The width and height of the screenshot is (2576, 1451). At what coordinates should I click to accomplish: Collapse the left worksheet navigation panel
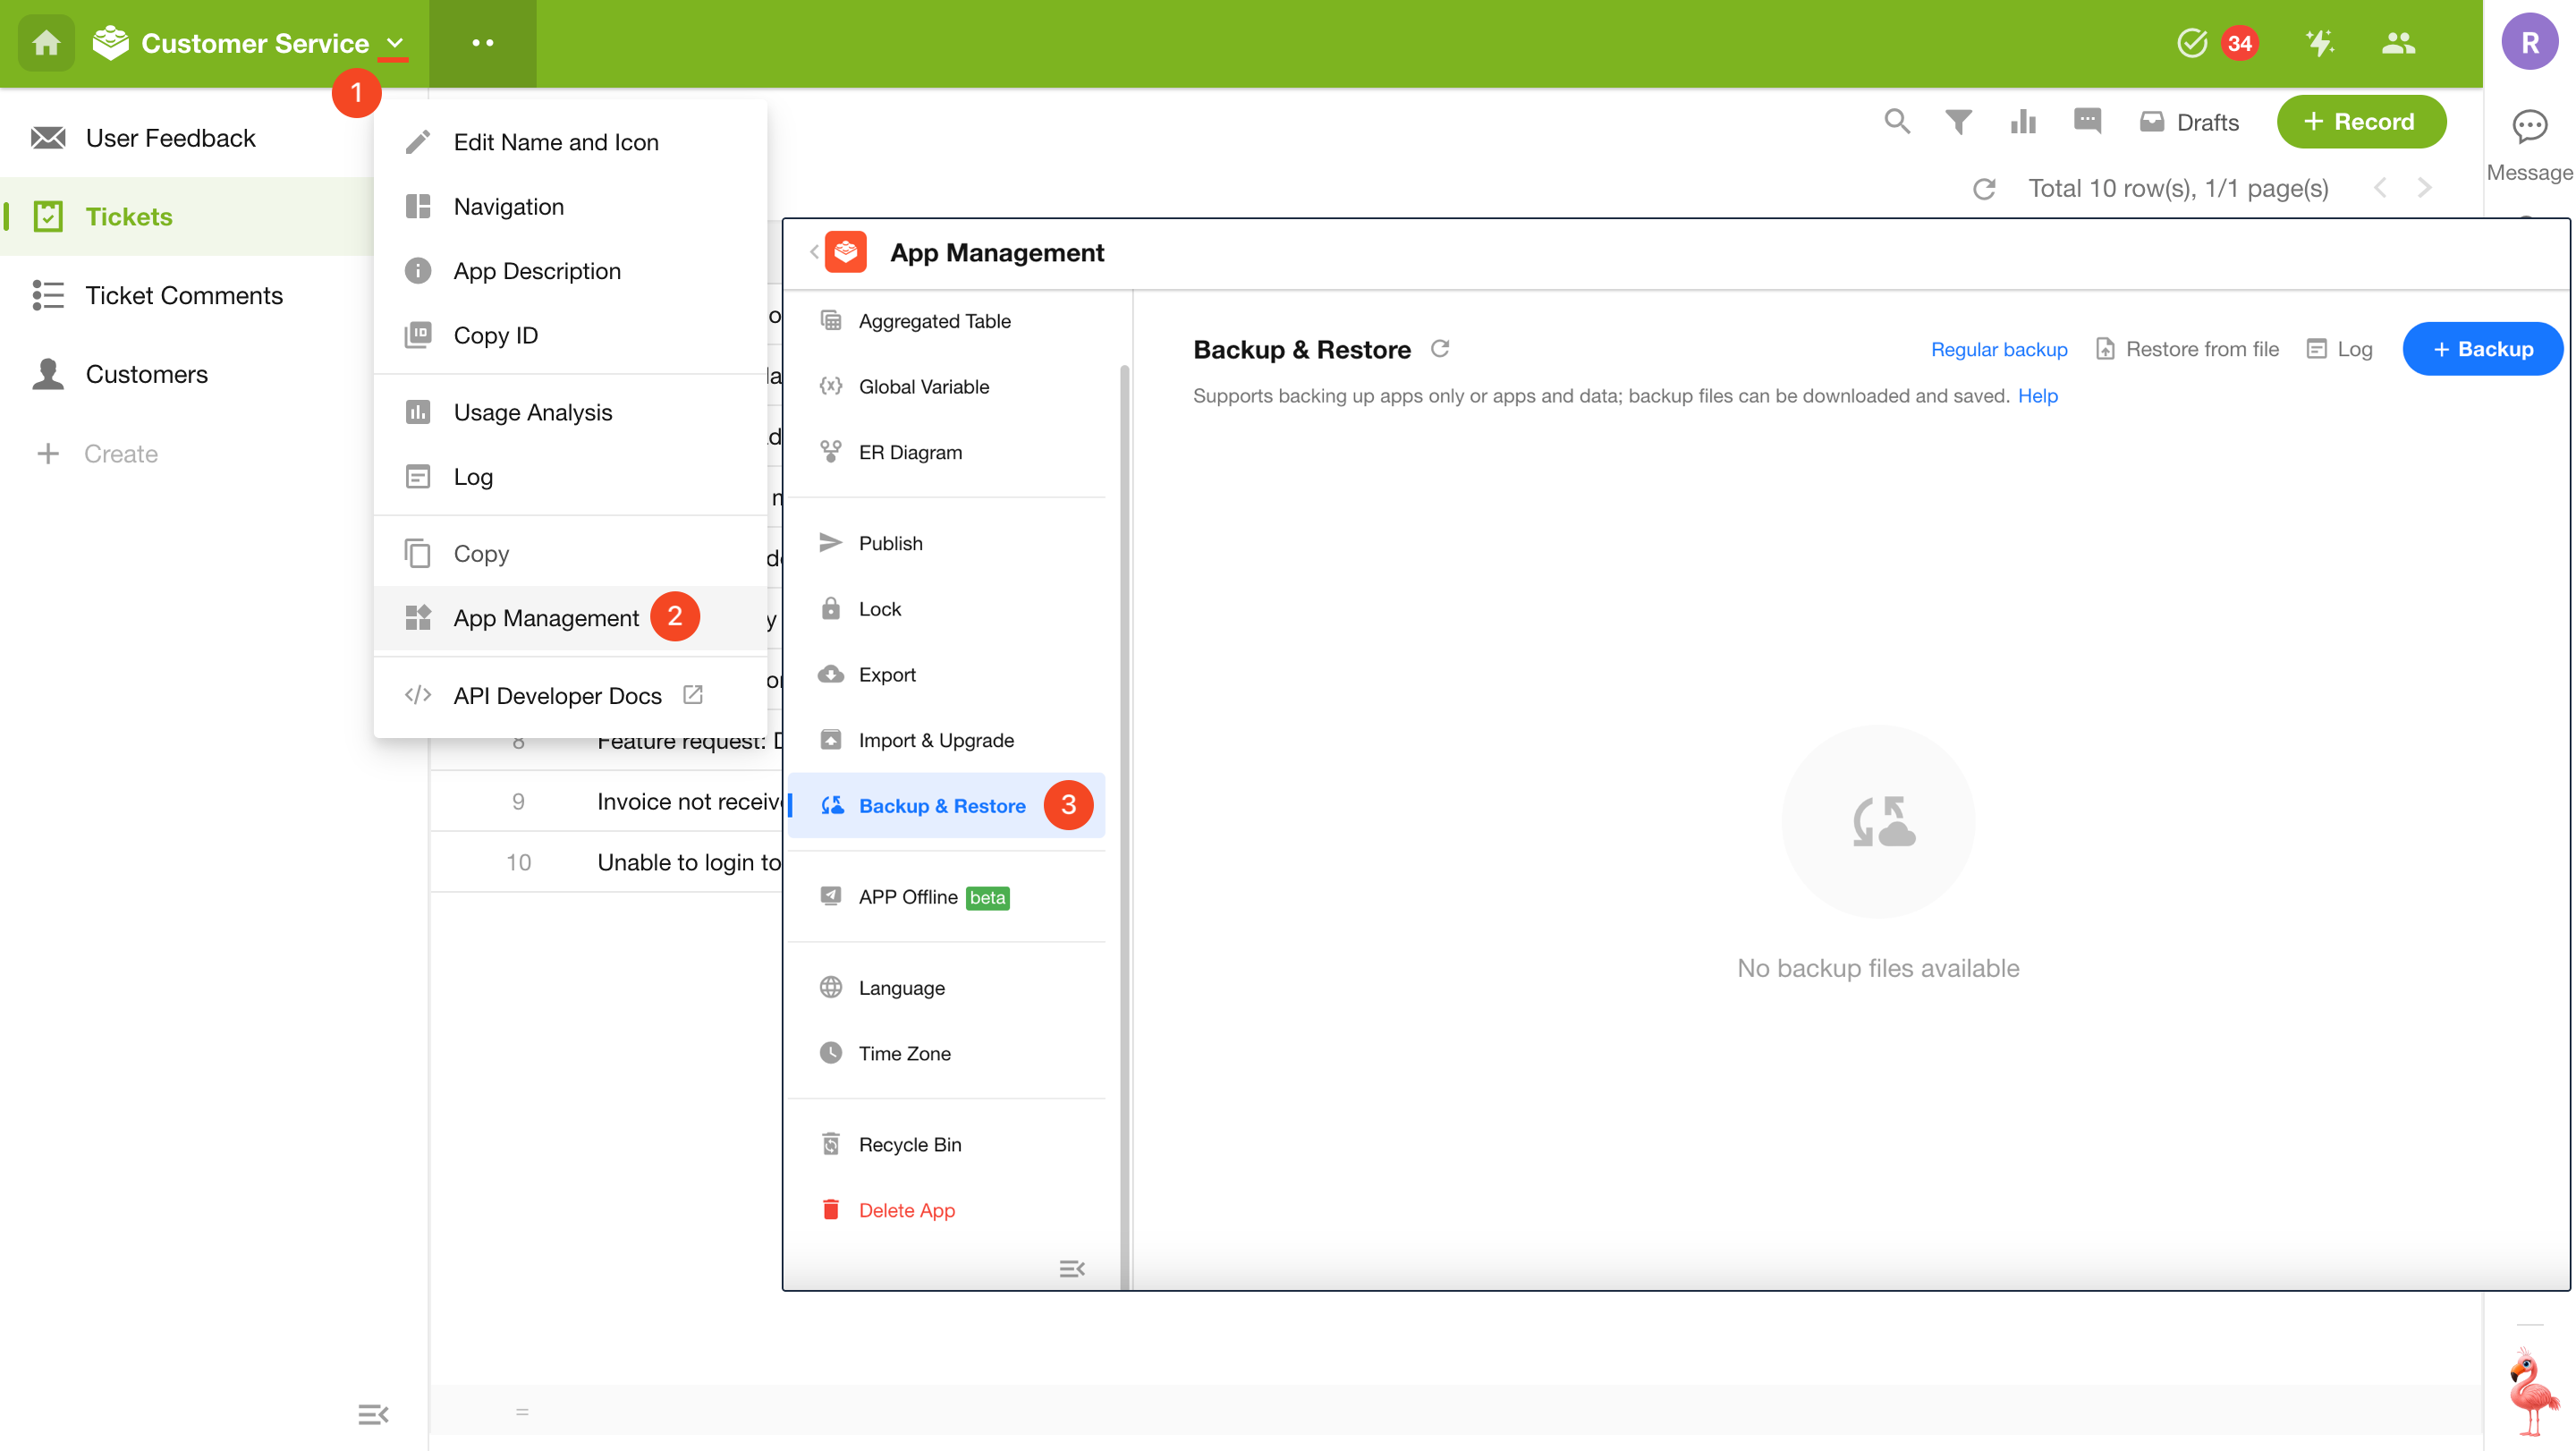click(372, 1414)
